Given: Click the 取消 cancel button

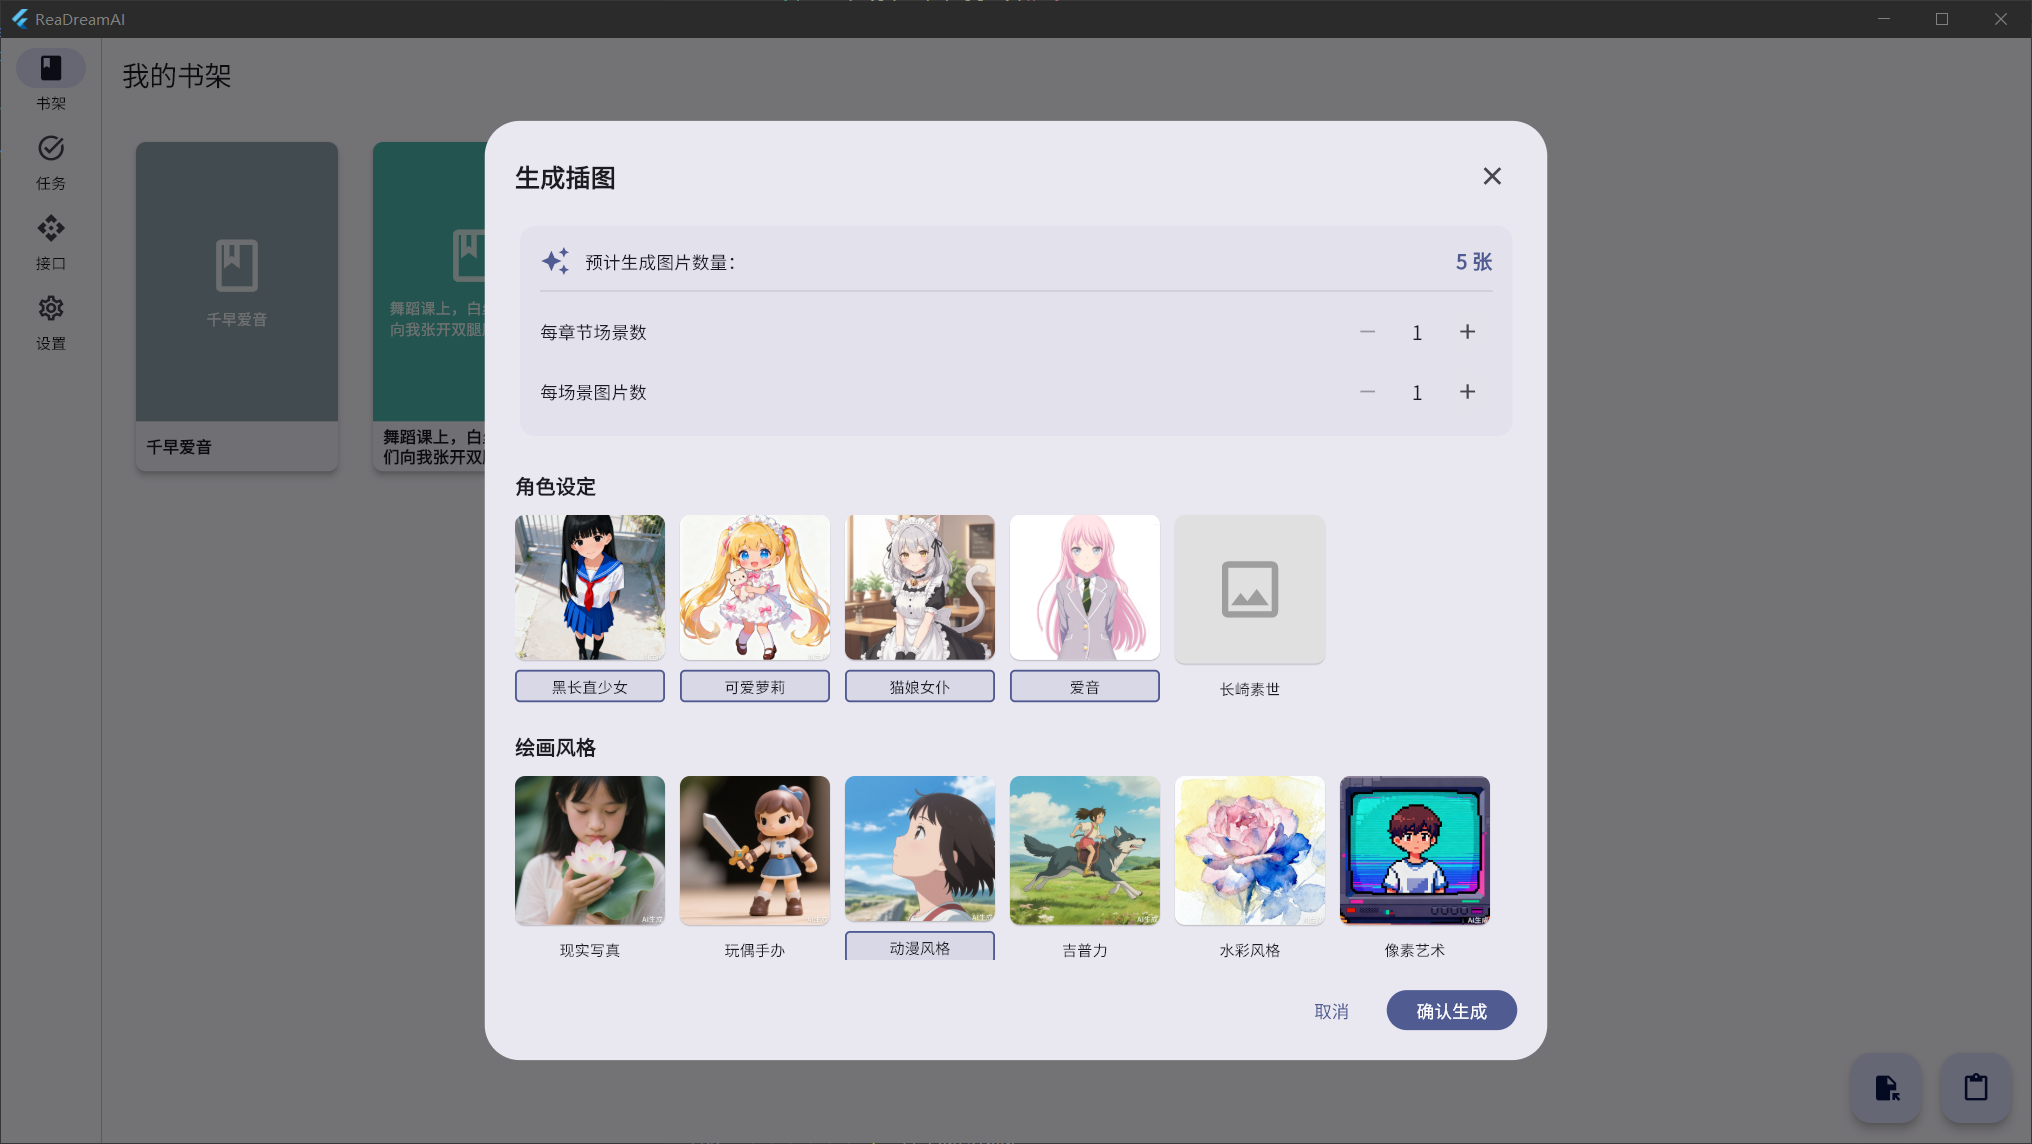Looking at the screenshot, I should tap(1331, 1011).
